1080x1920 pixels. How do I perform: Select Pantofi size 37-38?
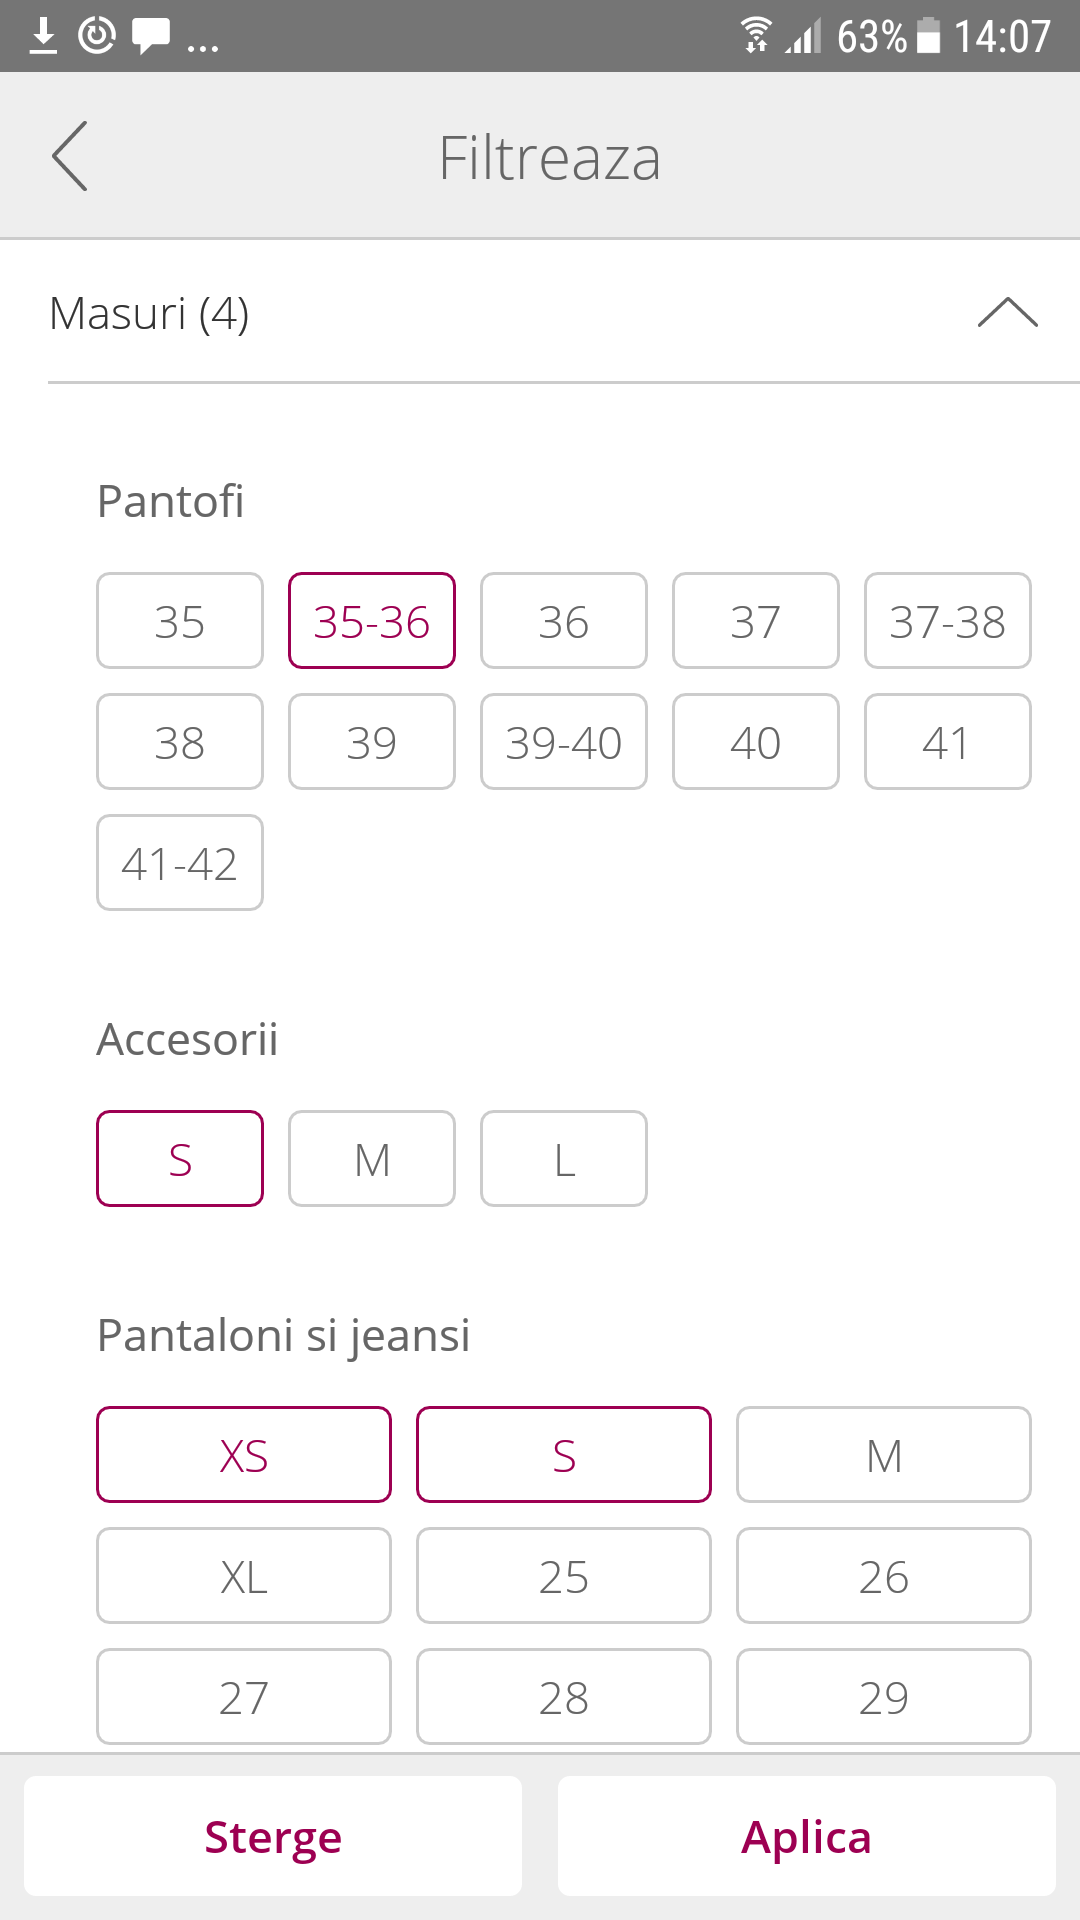click(x=948, y=621)
